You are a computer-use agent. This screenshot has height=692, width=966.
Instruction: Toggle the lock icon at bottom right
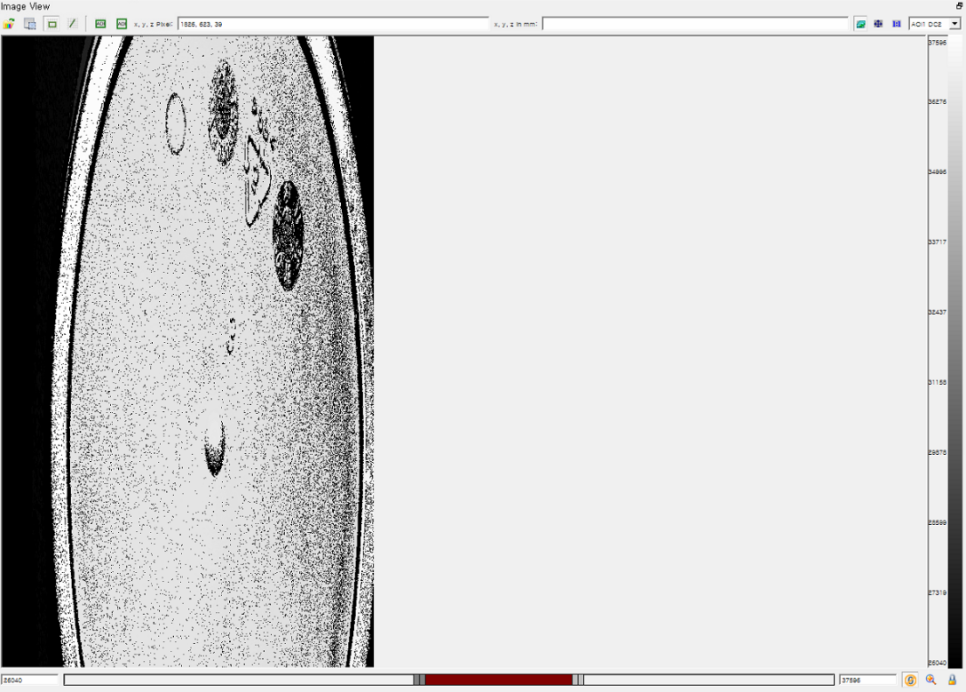pyautogui.click(x=952, y=680)
